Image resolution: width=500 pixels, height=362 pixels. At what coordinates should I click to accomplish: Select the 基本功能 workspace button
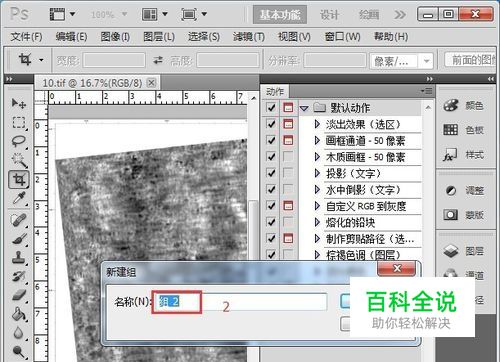pos(280,14)
